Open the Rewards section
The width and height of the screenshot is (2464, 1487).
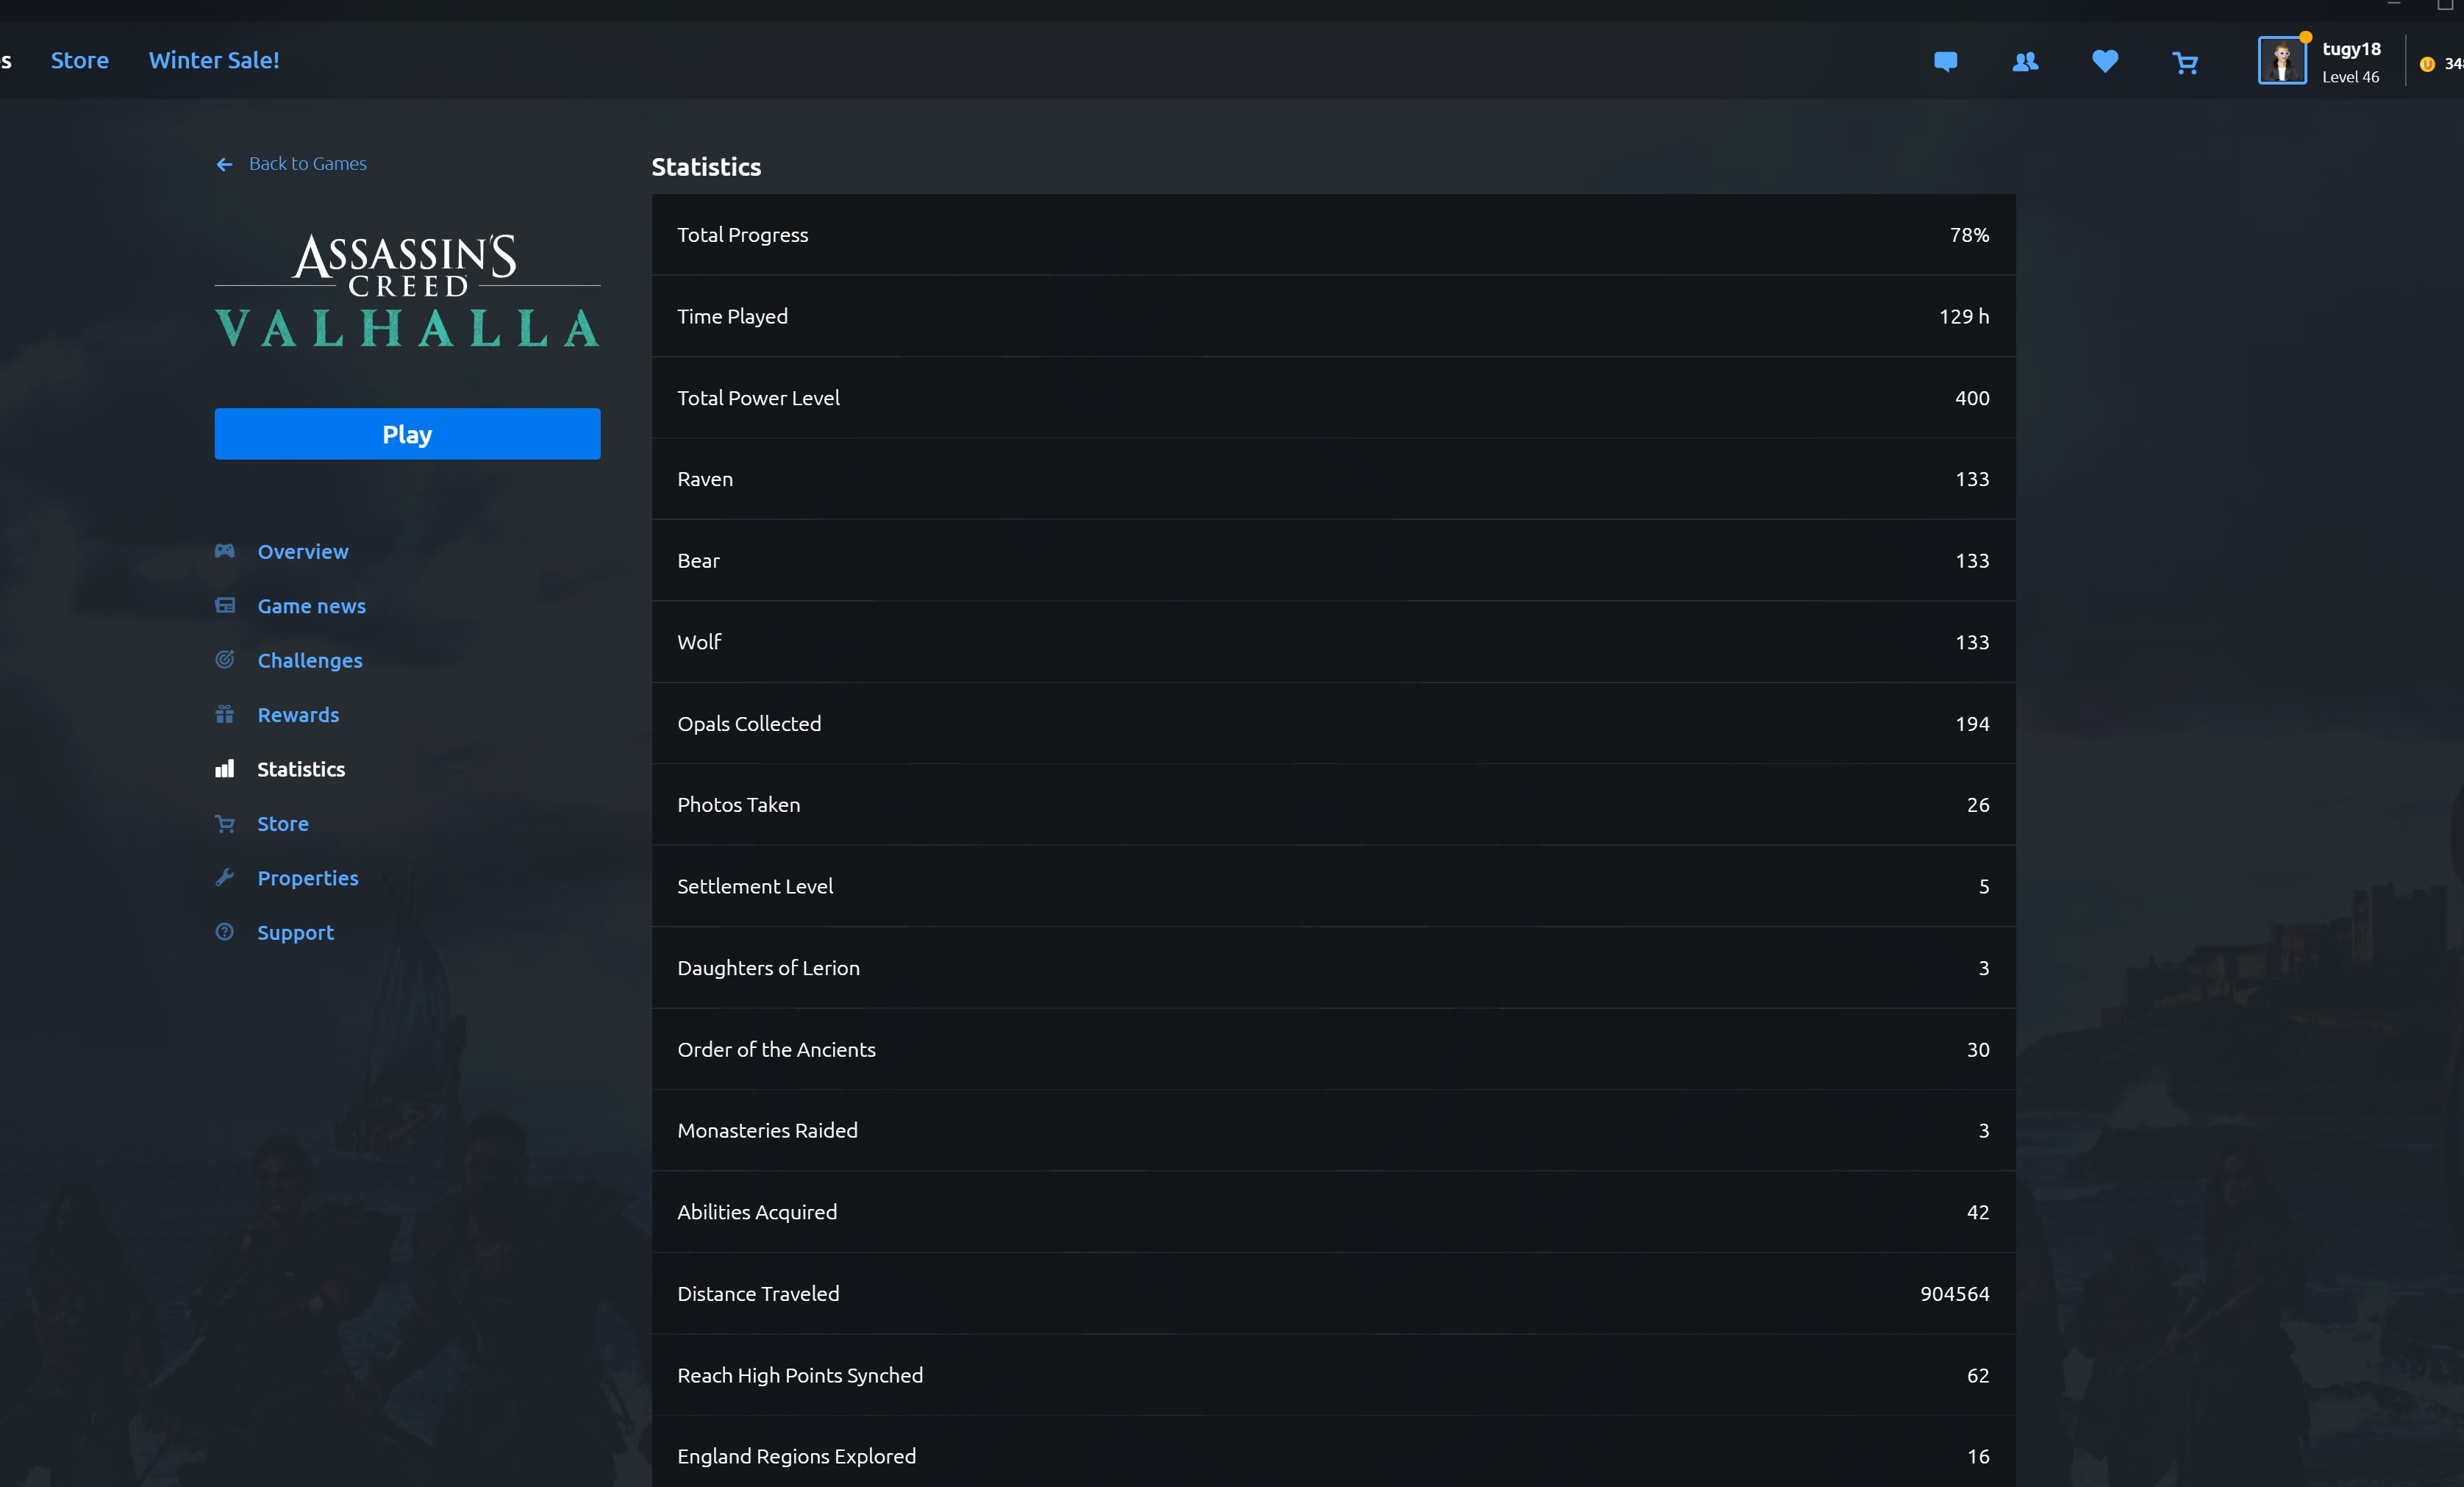click(298, 715)
